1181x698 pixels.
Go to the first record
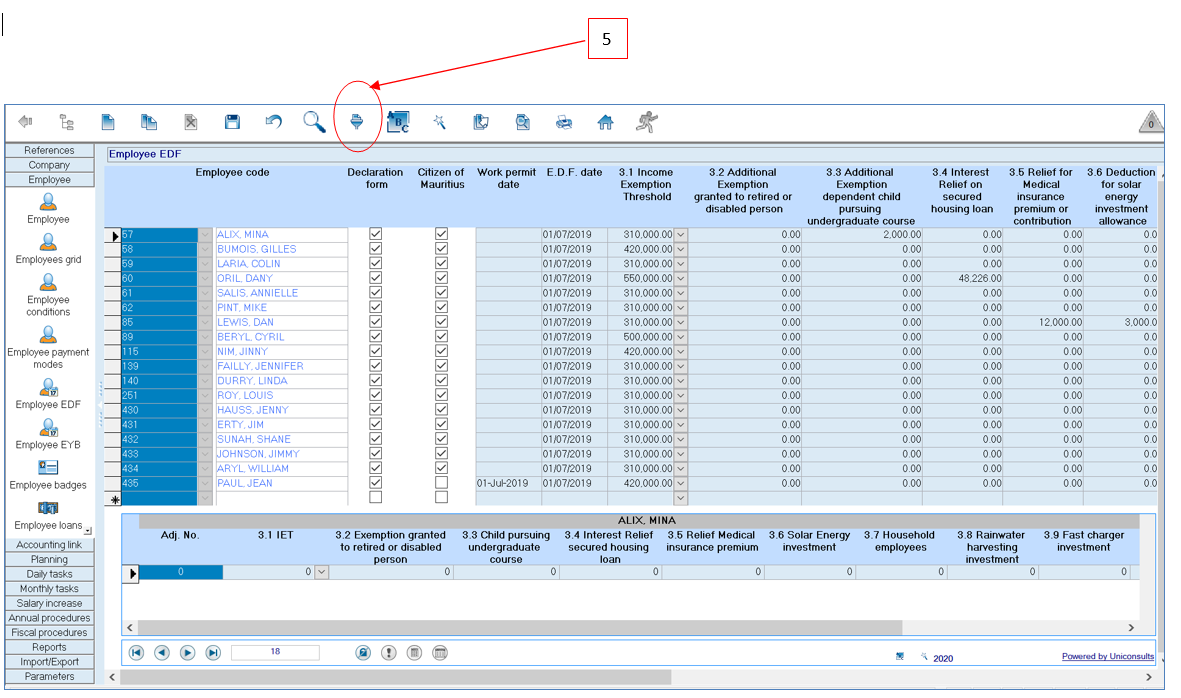click(x=136, y=653)
